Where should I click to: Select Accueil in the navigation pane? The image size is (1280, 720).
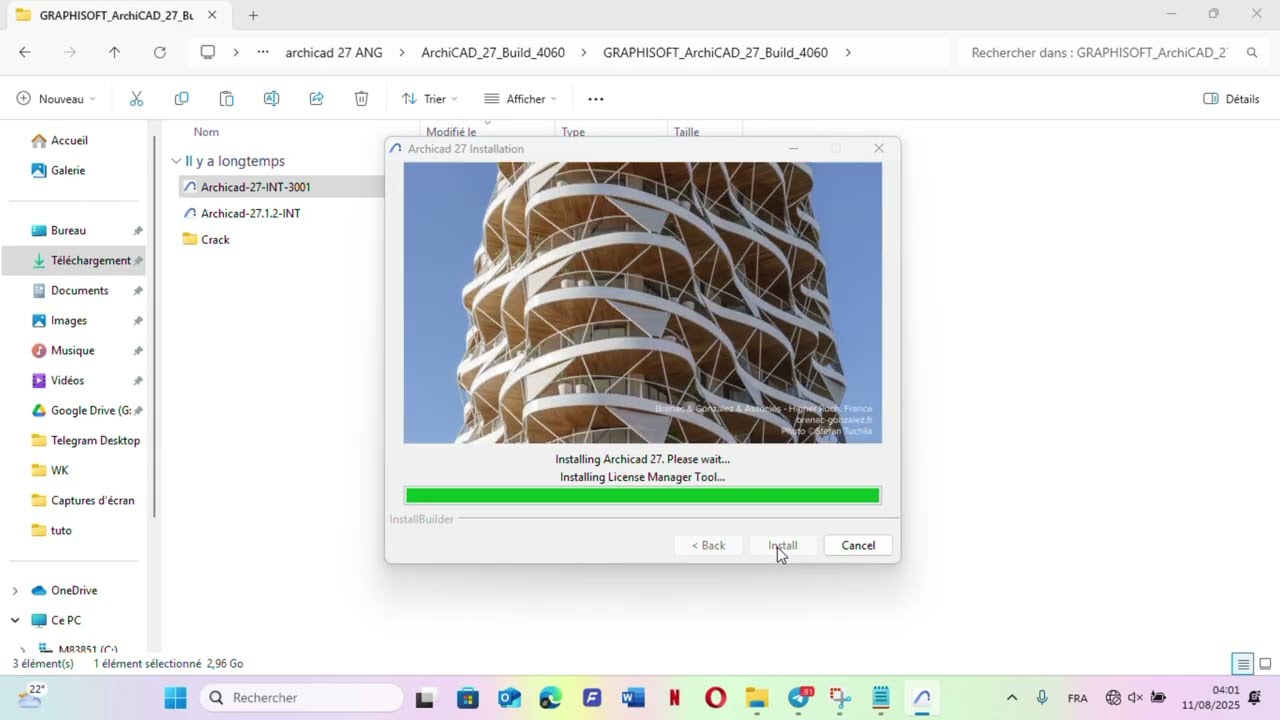[x=69, y=140]
